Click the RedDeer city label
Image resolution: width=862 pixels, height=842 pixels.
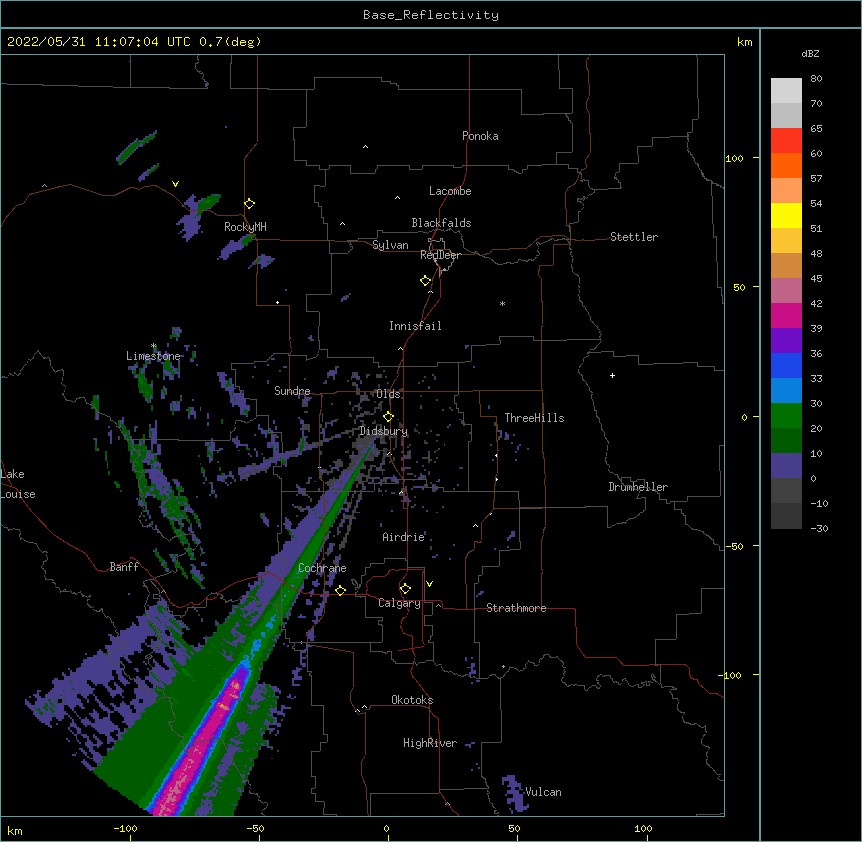point(440,255)
